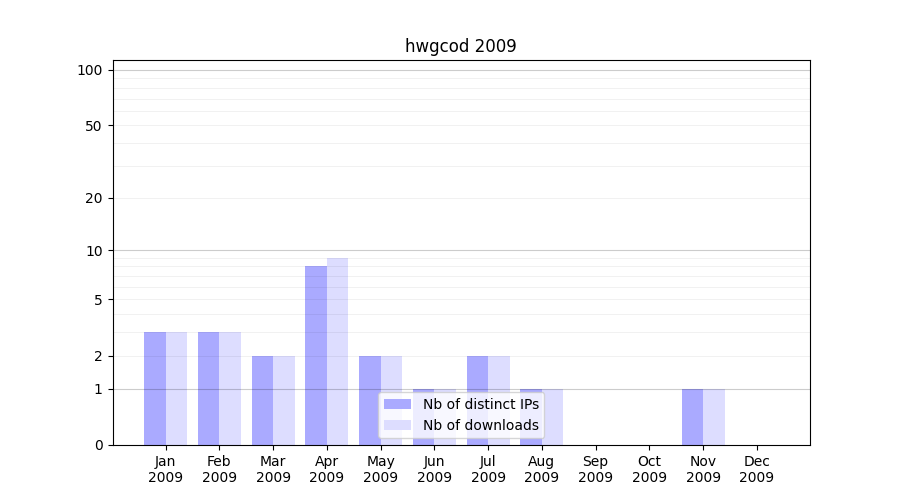
Task: Click the 'Nb of downloads' legend label
Action: 480,425
